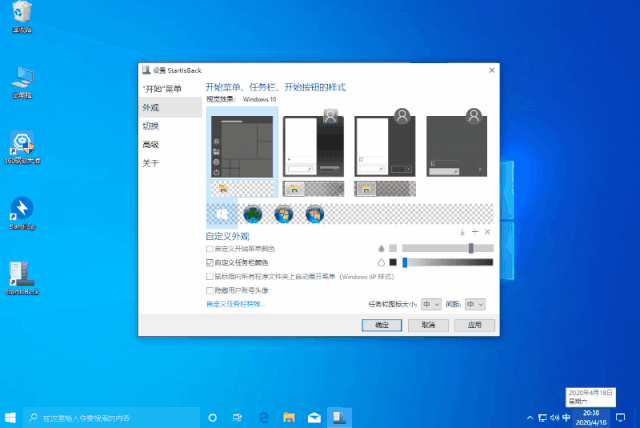Open the Action Center notification icon

(x=620, y=418)
